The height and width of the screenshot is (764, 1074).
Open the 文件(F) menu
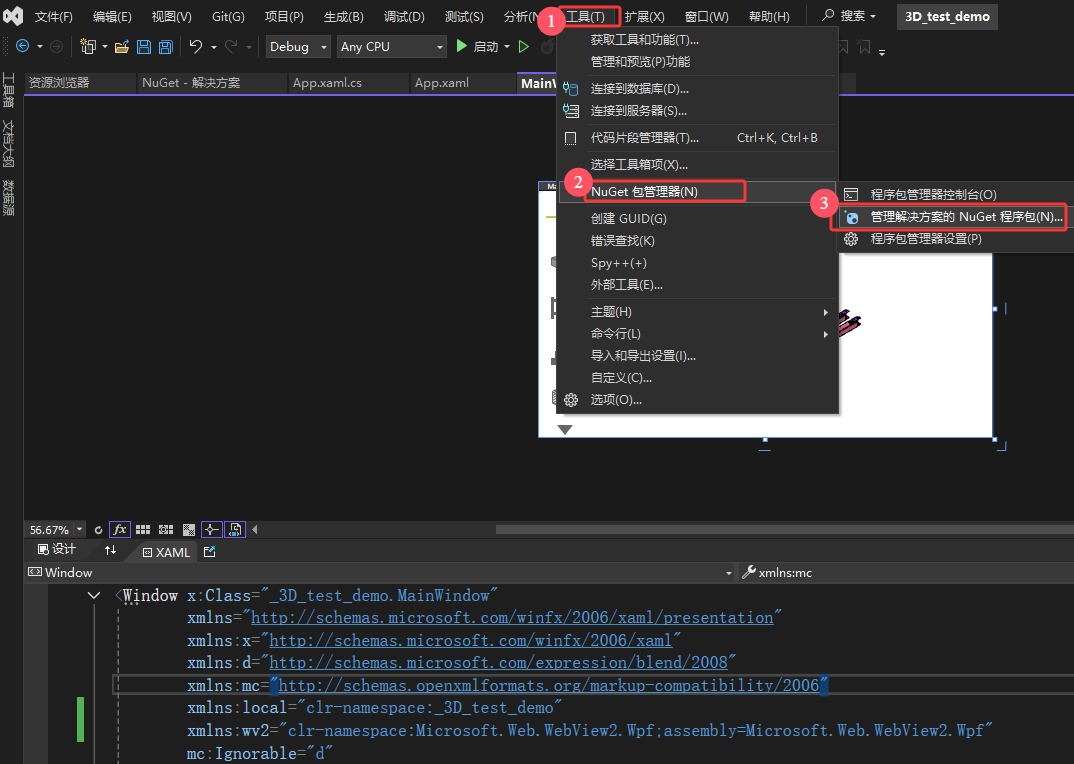tap(53, 16)
